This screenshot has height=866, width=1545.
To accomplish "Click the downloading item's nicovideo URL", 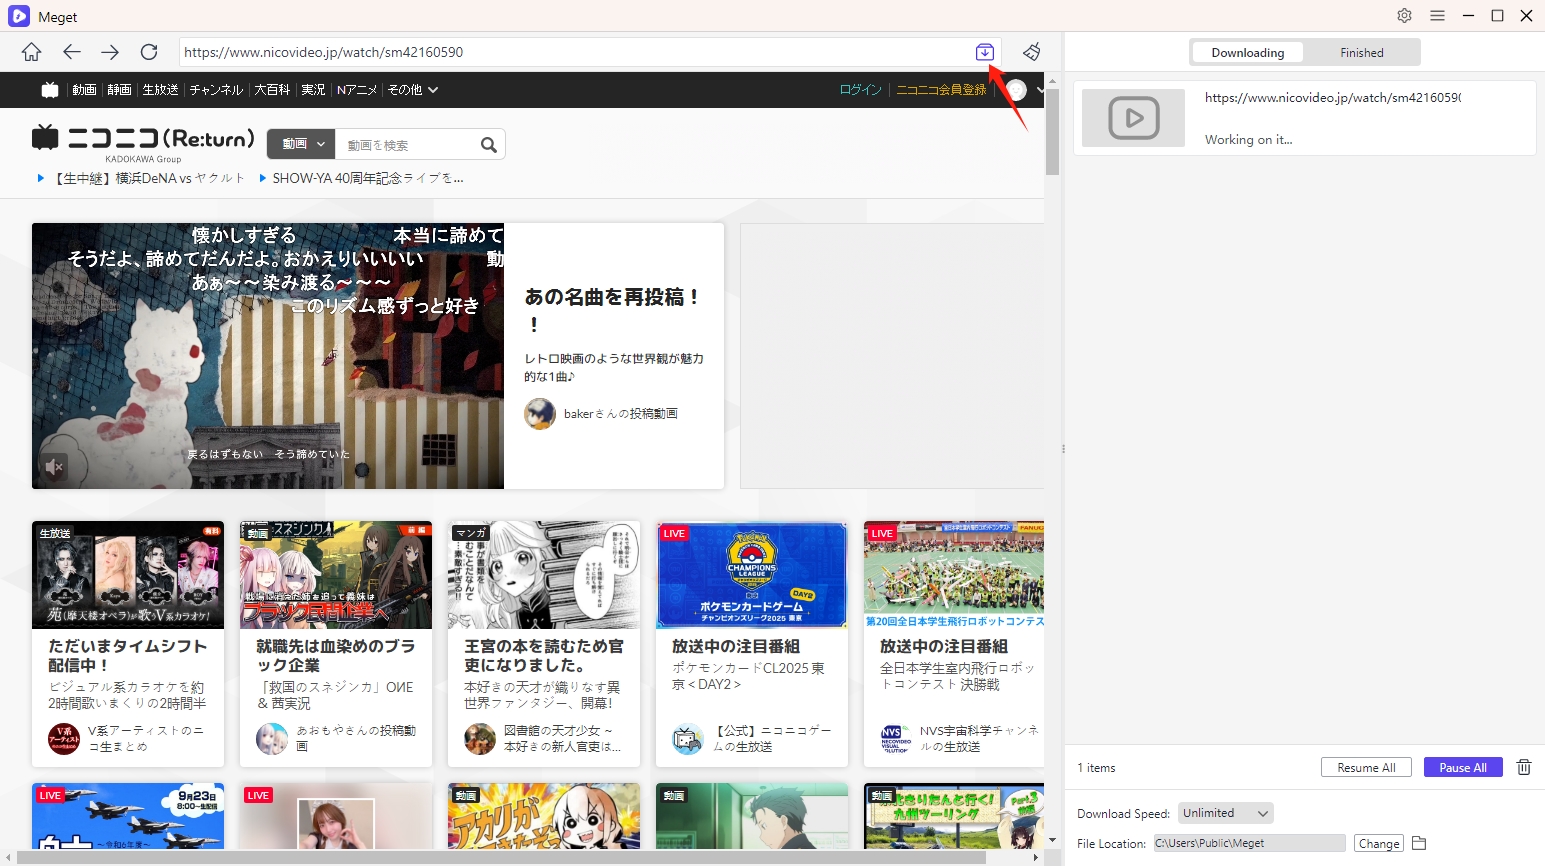I will coord(1333,98).
